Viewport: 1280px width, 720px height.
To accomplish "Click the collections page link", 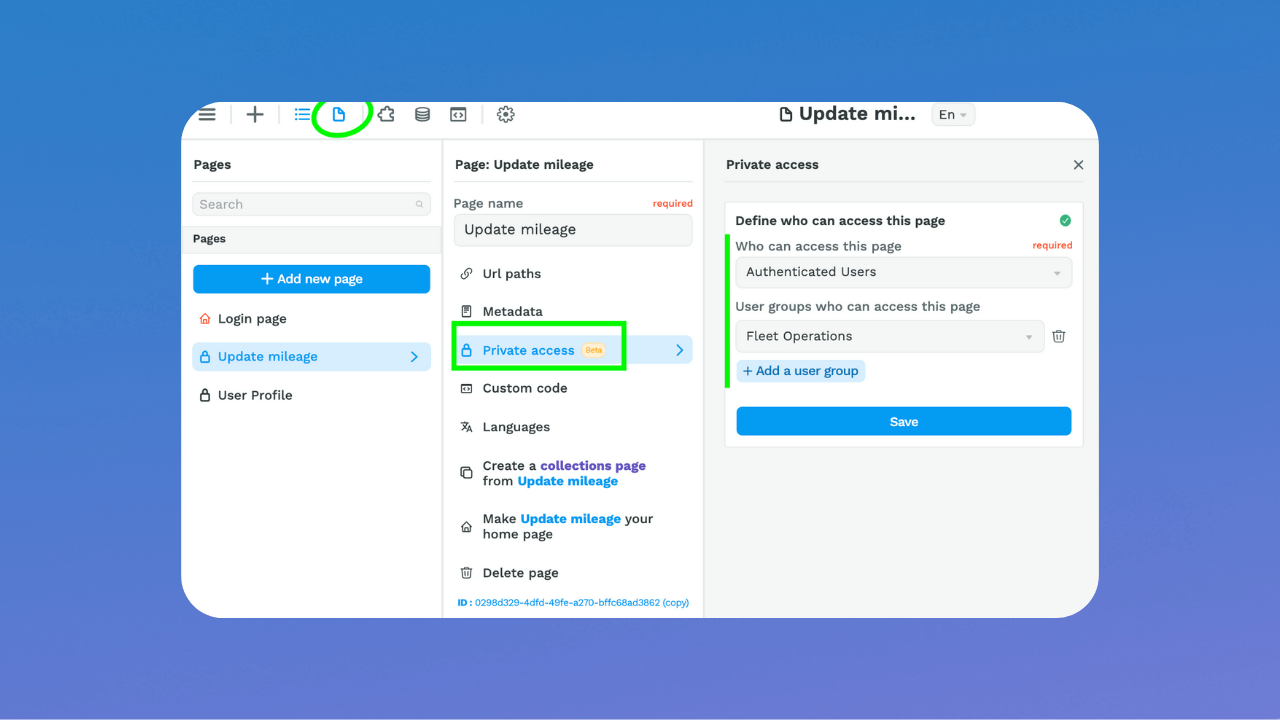I will click(591, 465).
